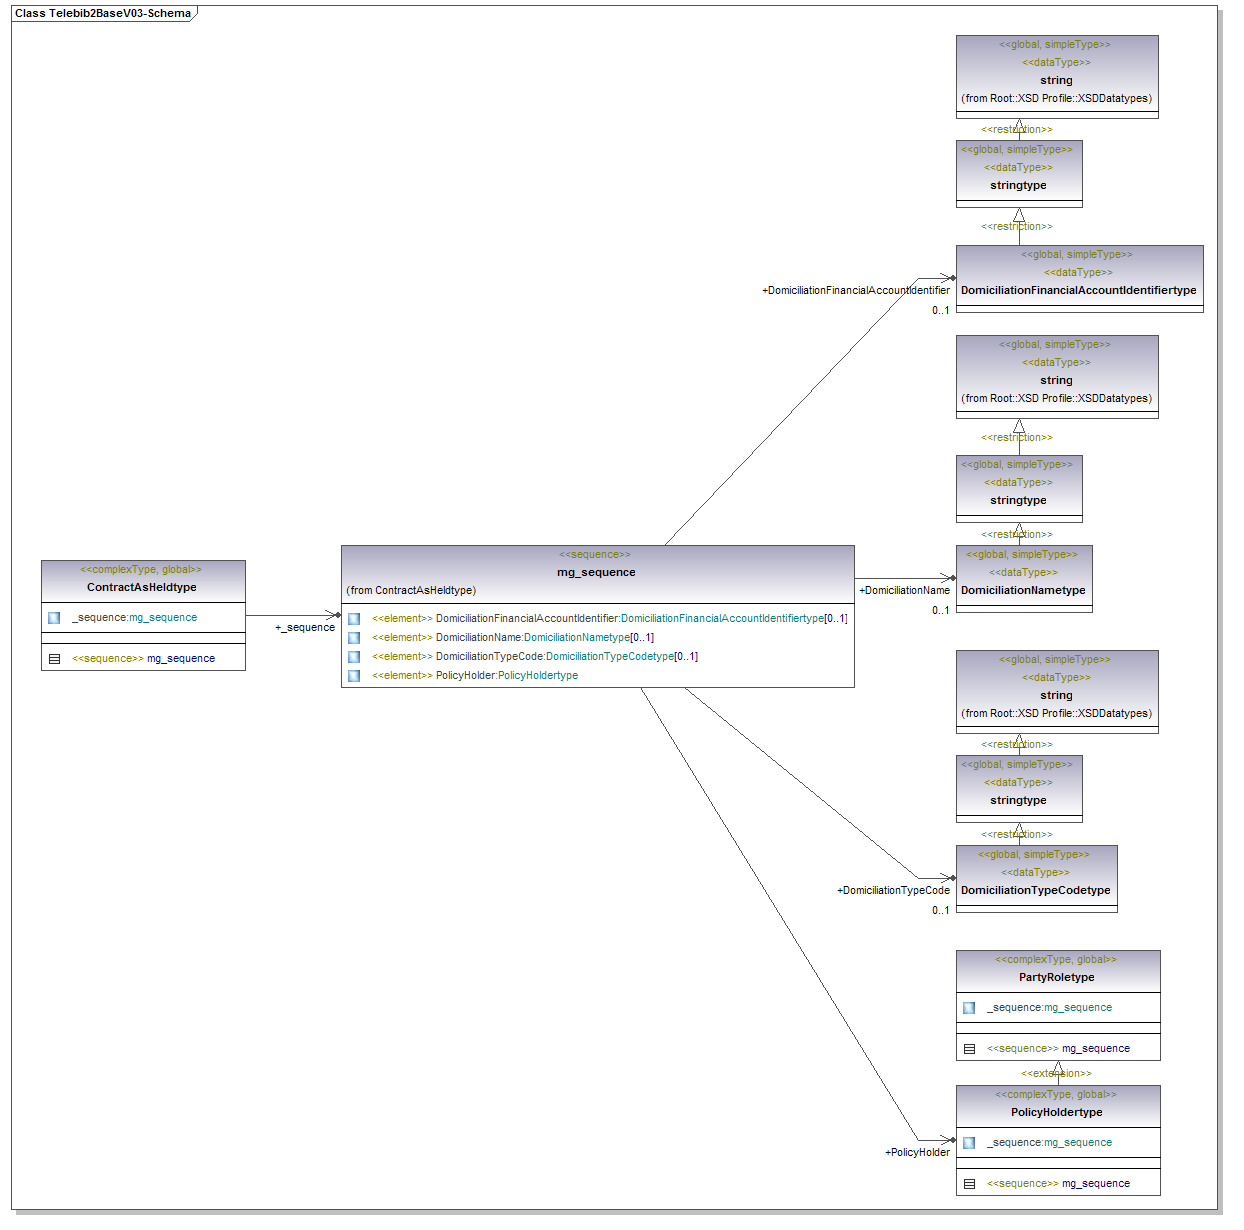Select the diagram frame tab Class Telebib2BaseV03-Schema
Screen dimensions: 1244x1230
(102, 13)
